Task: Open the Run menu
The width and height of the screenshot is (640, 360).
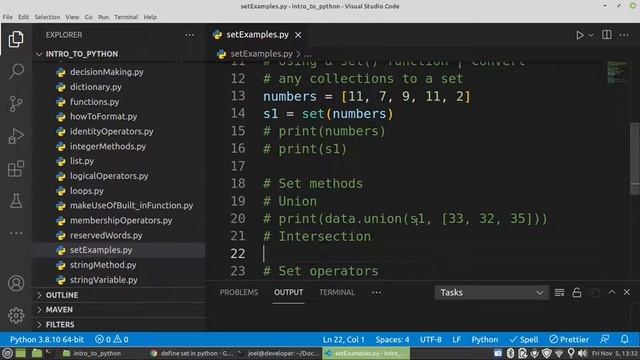Action: pyautogui.click(x=103, y=17)
